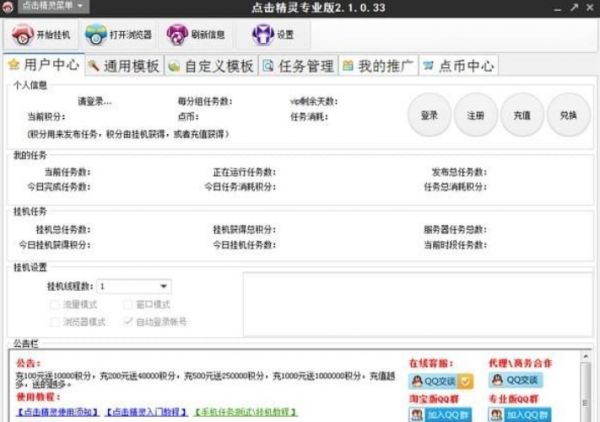Click the vip剩余天数: label
The height and width of the screenshot is (422, 600).
point(314,101)
